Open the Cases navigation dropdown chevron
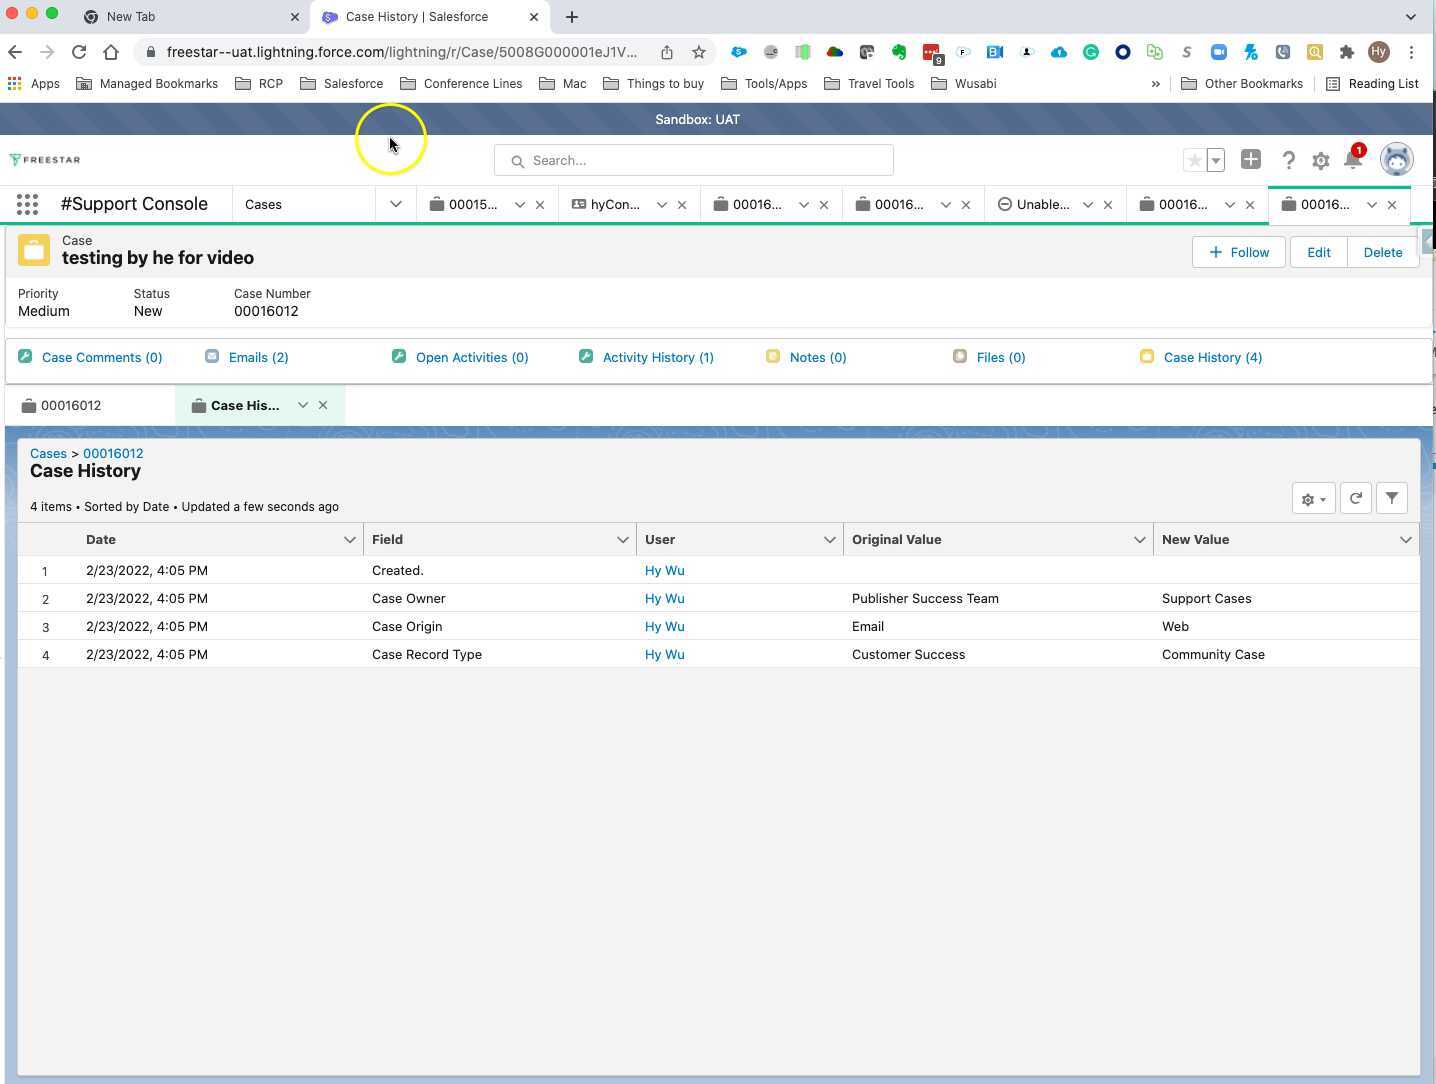 [x=396, y=204]
